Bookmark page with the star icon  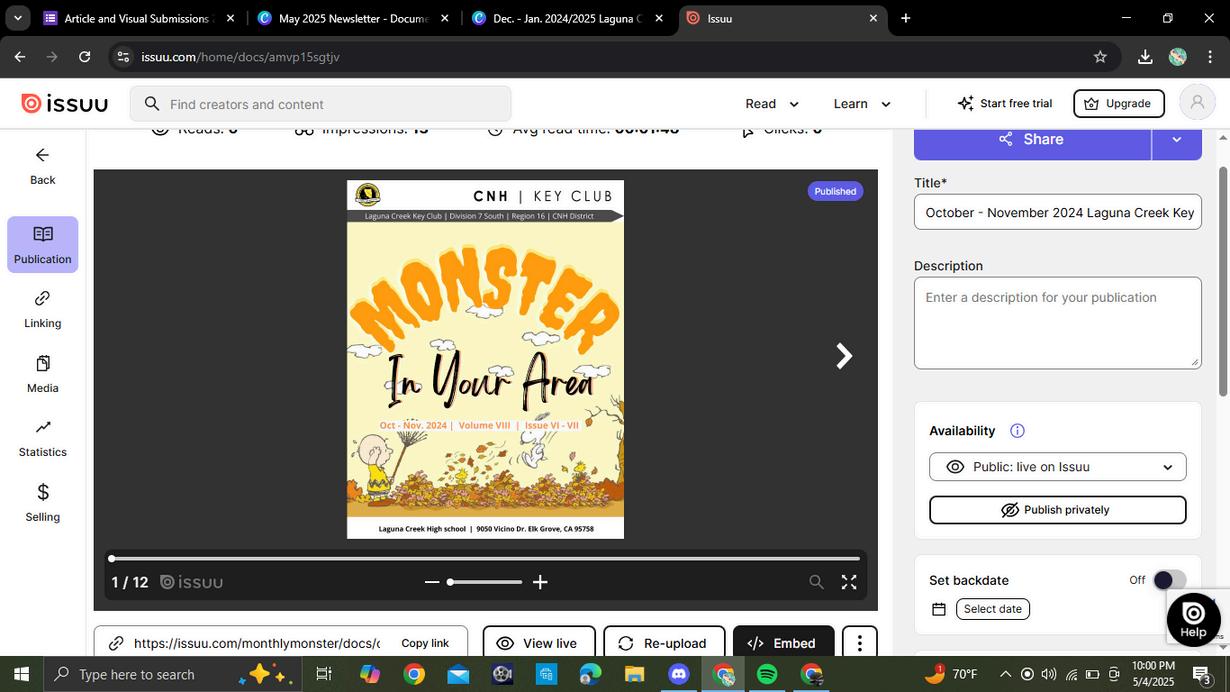pos(1100,57)
